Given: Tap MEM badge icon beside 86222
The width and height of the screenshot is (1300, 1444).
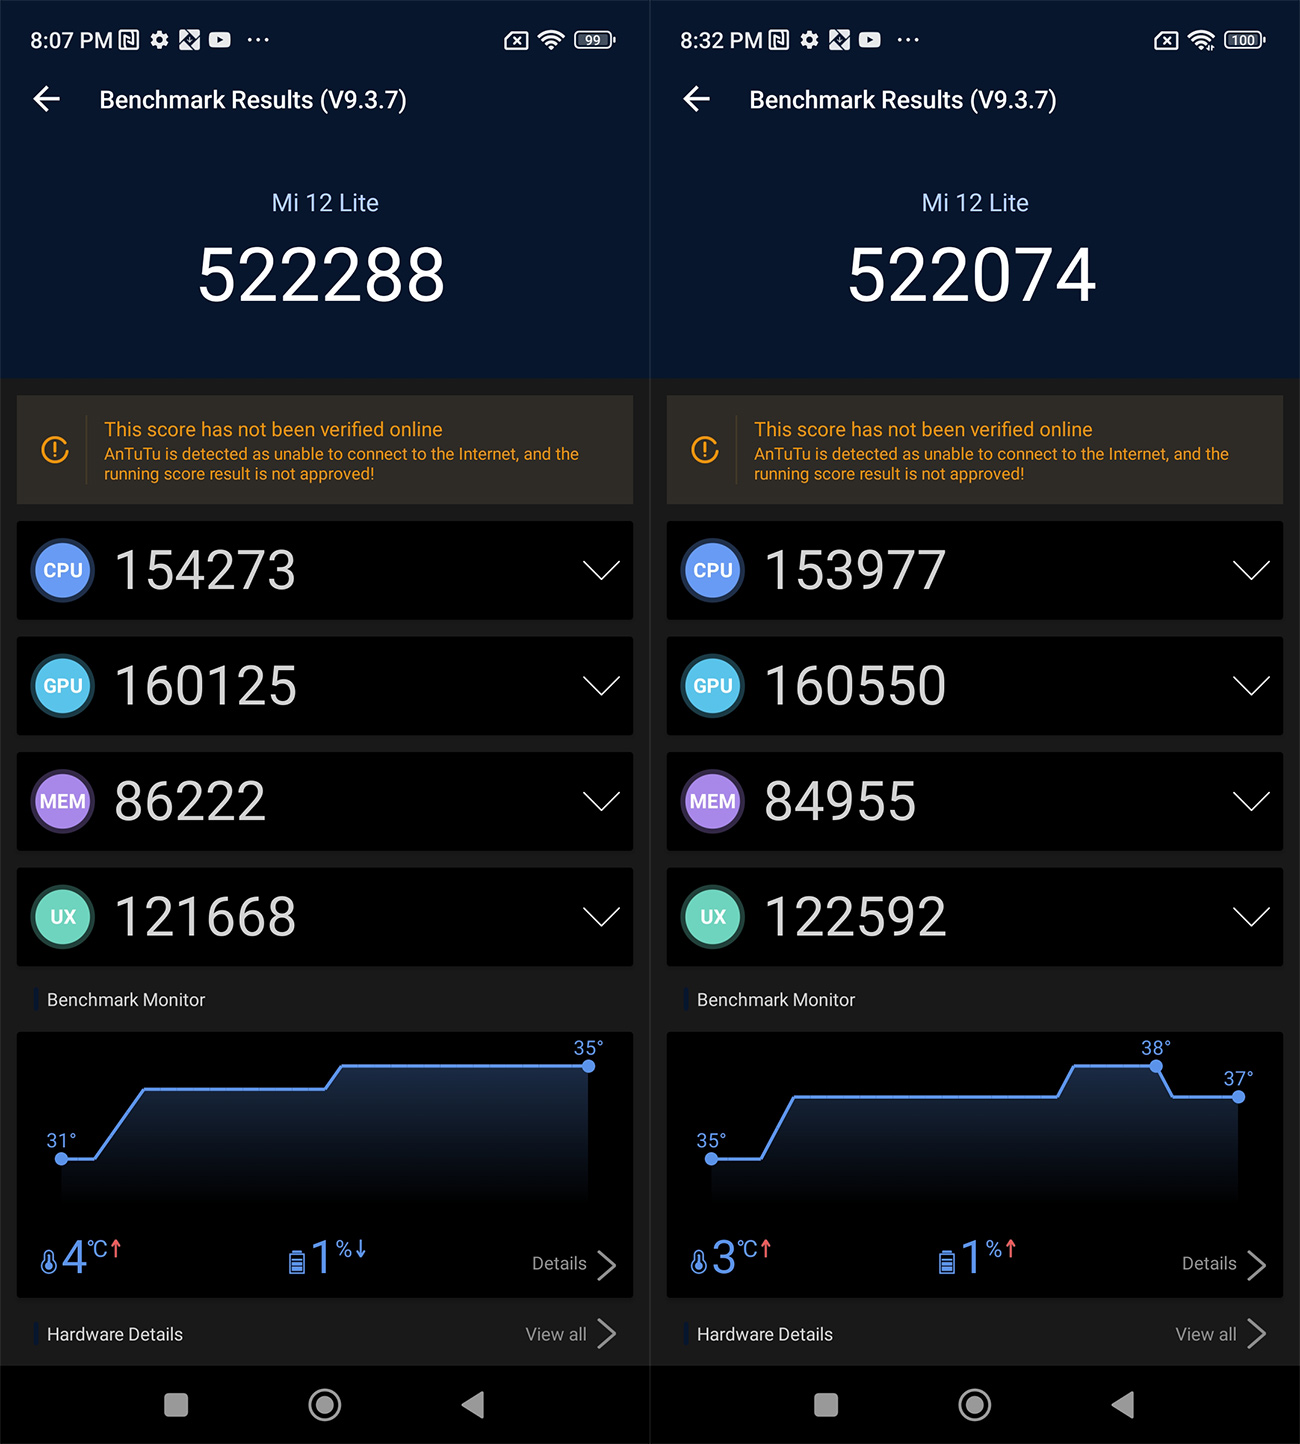Looking at the screenshot, I should [63, 801].
